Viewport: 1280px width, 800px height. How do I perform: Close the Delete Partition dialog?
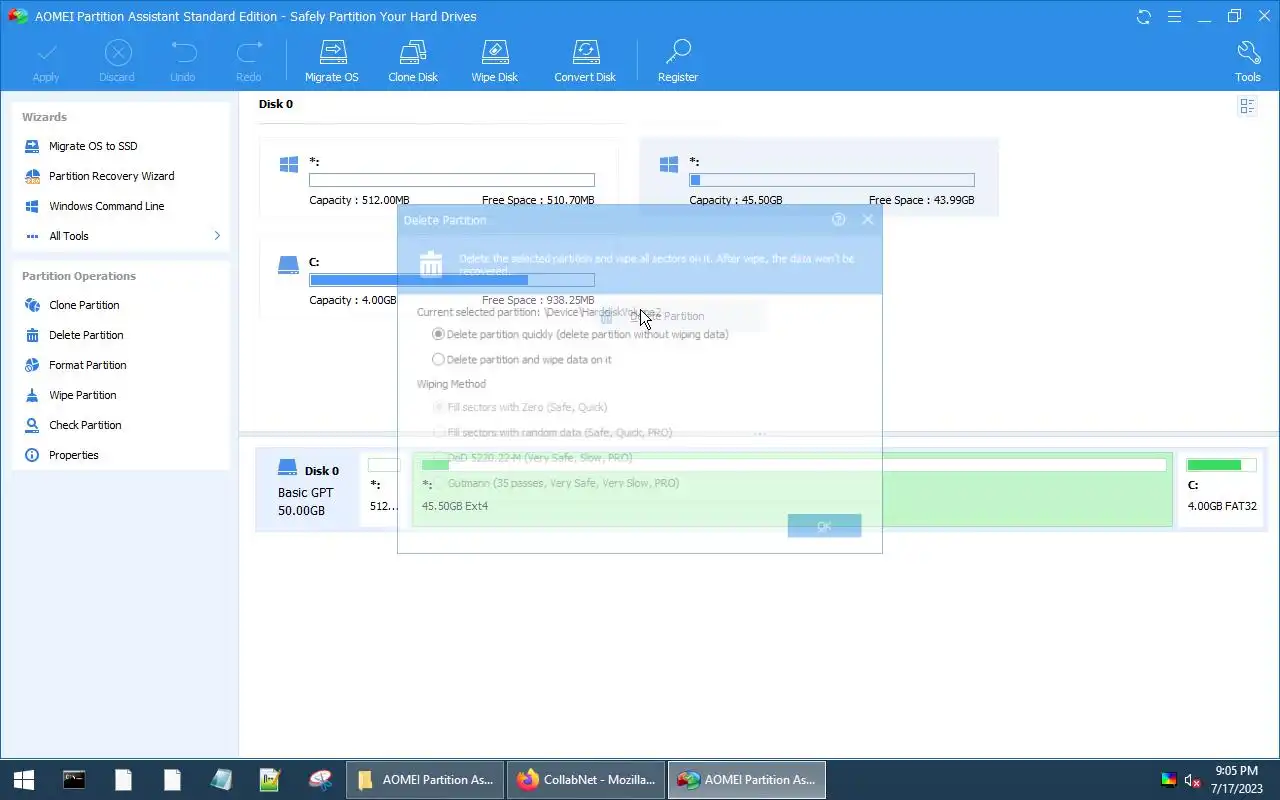pos(868,220)
